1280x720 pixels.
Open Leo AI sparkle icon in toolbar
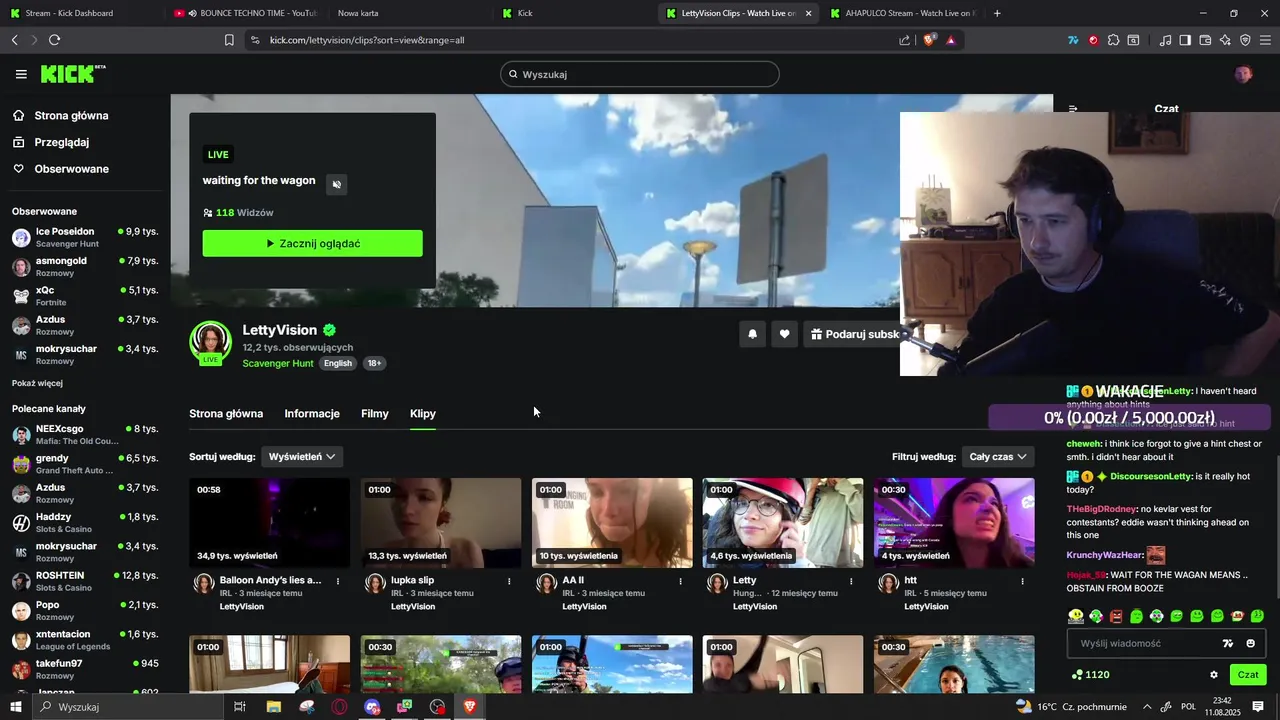1225,40
